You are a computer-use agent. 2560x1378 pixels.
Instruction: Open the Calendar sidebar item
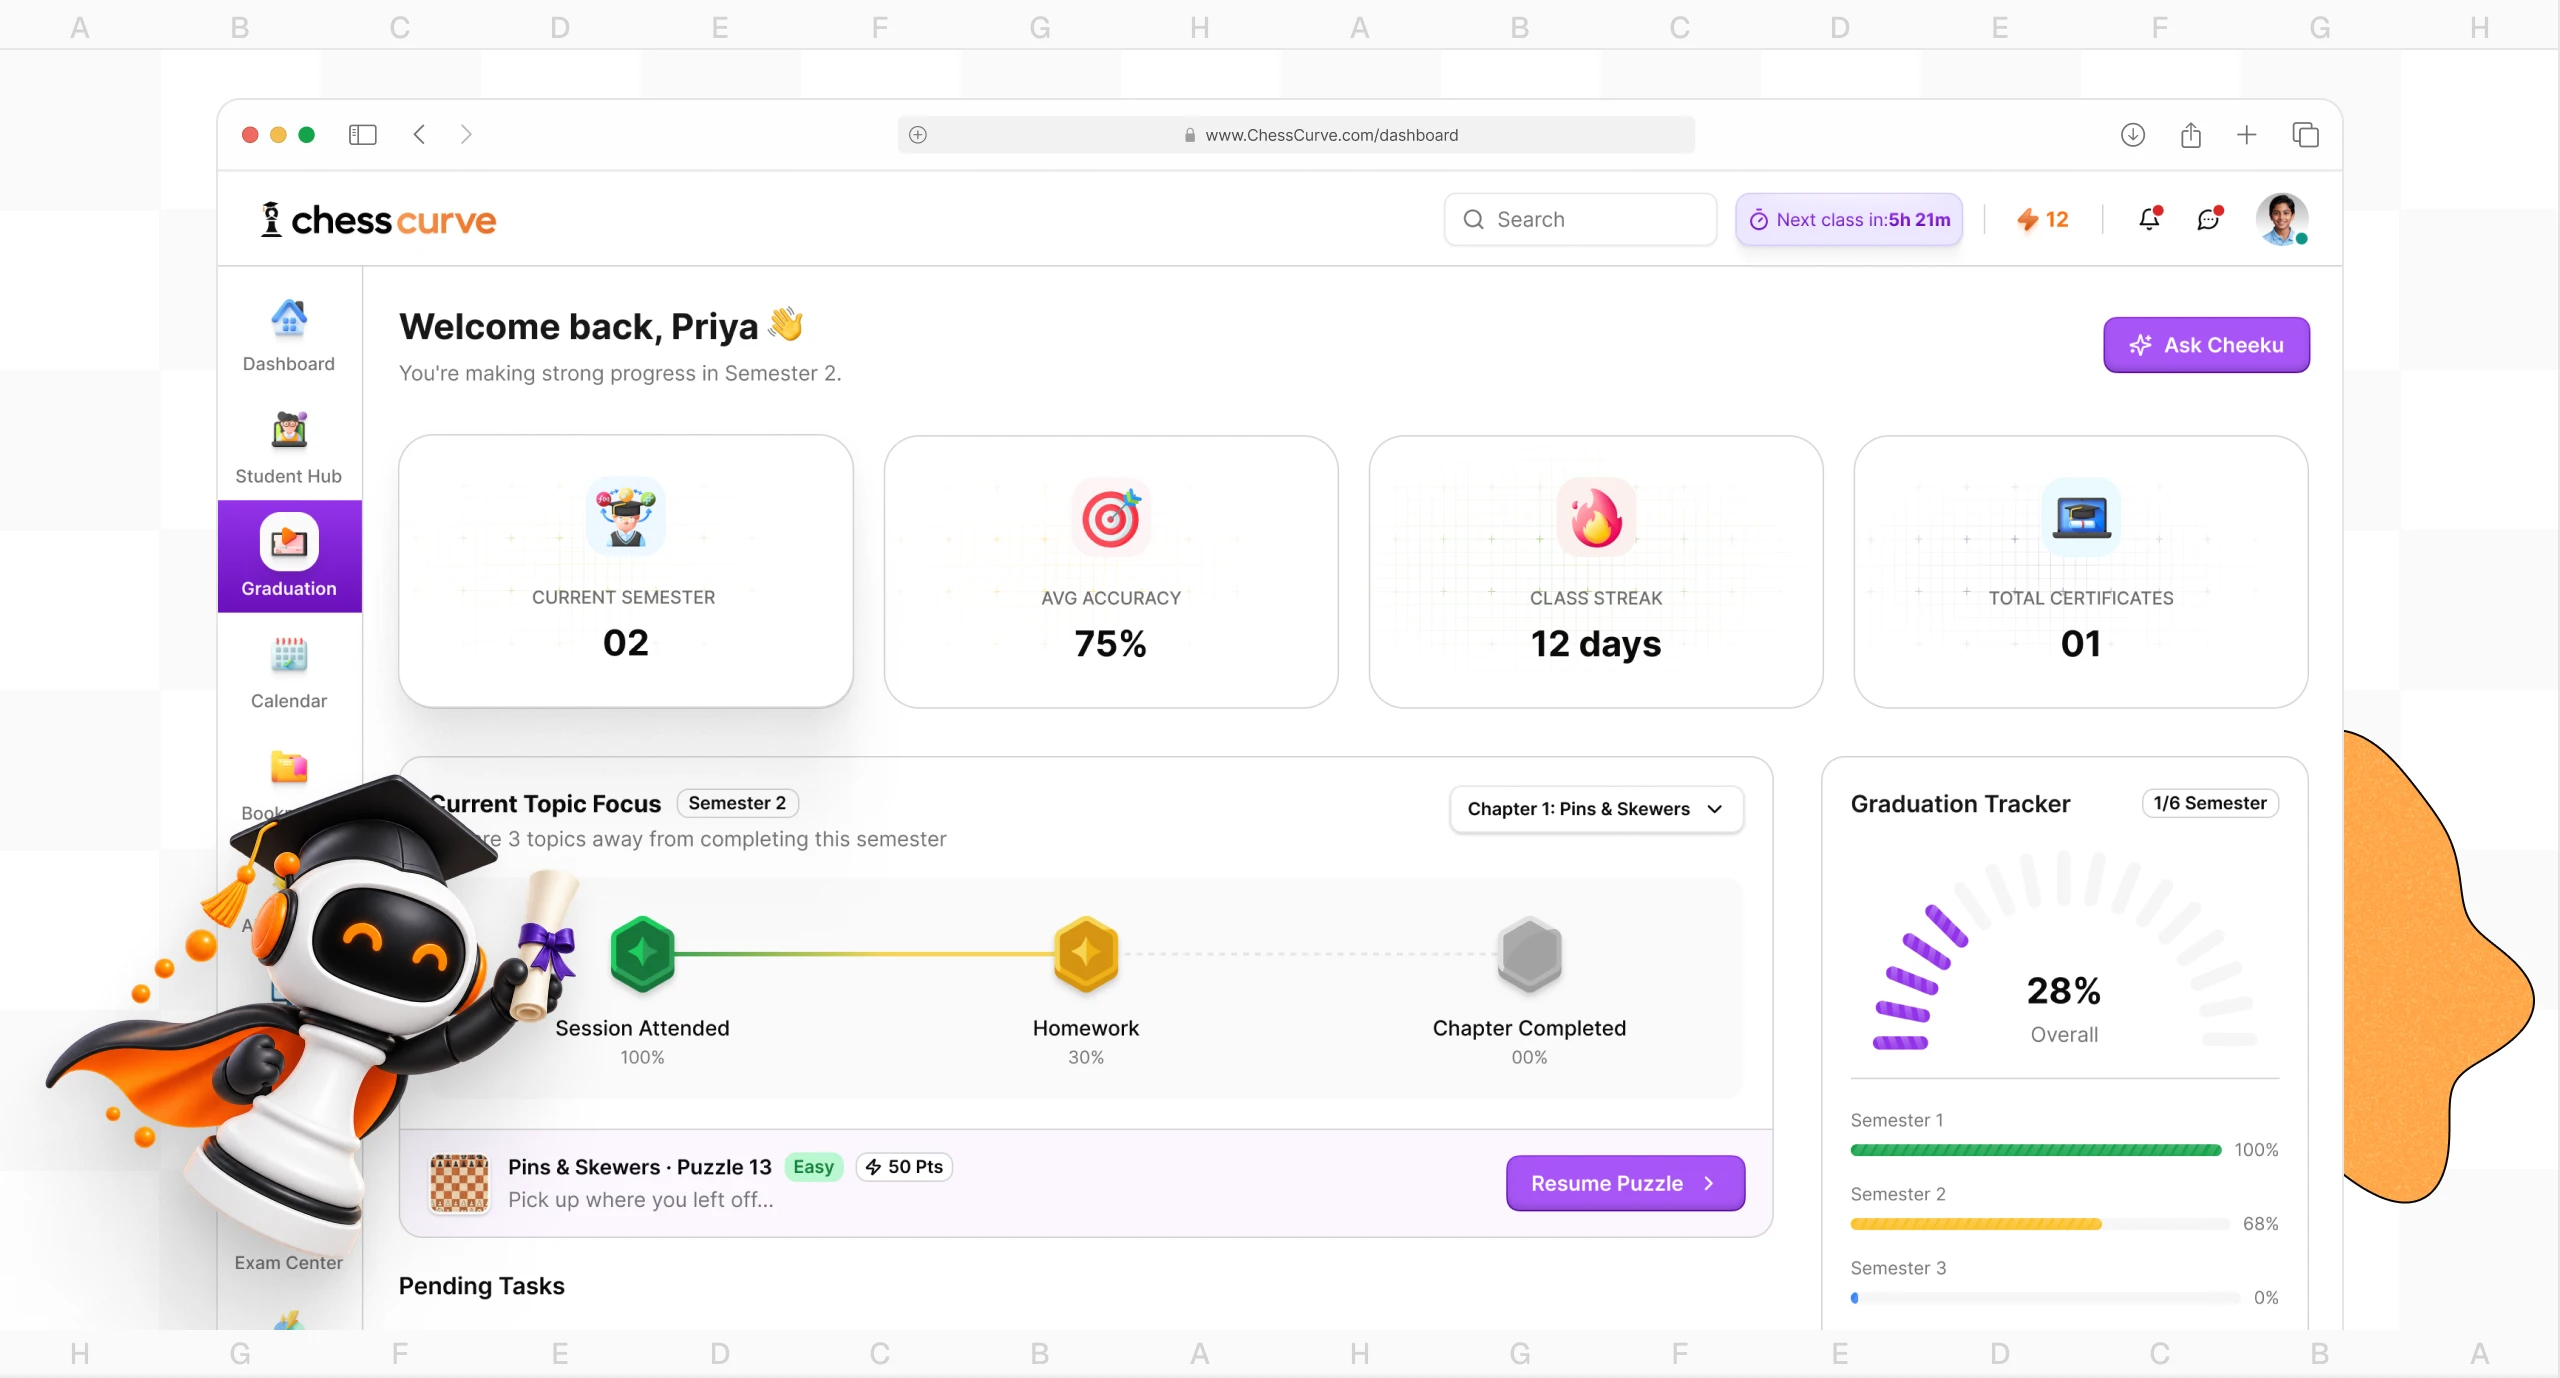tap(289, 673)
